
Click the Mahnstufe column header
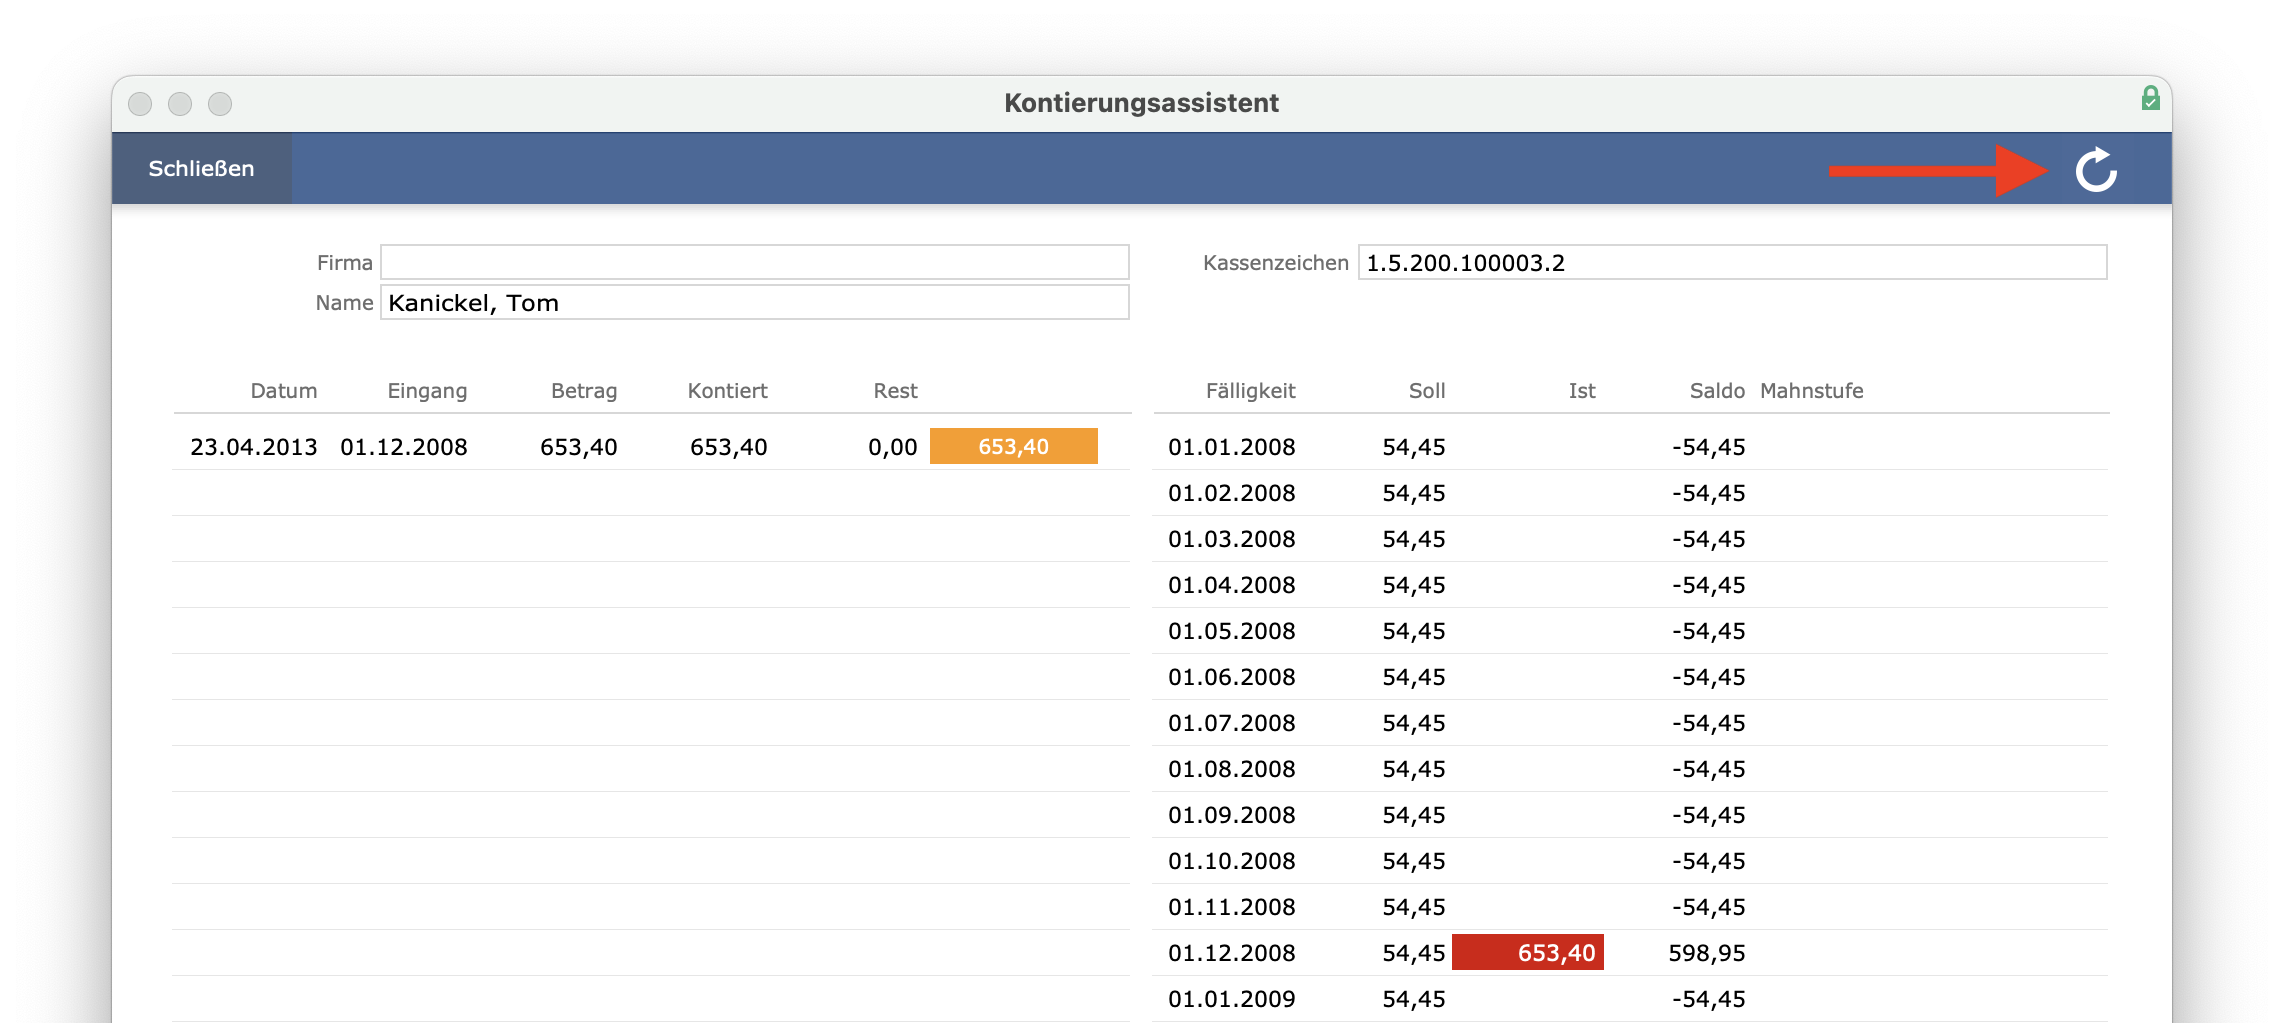coord(1812,391)
